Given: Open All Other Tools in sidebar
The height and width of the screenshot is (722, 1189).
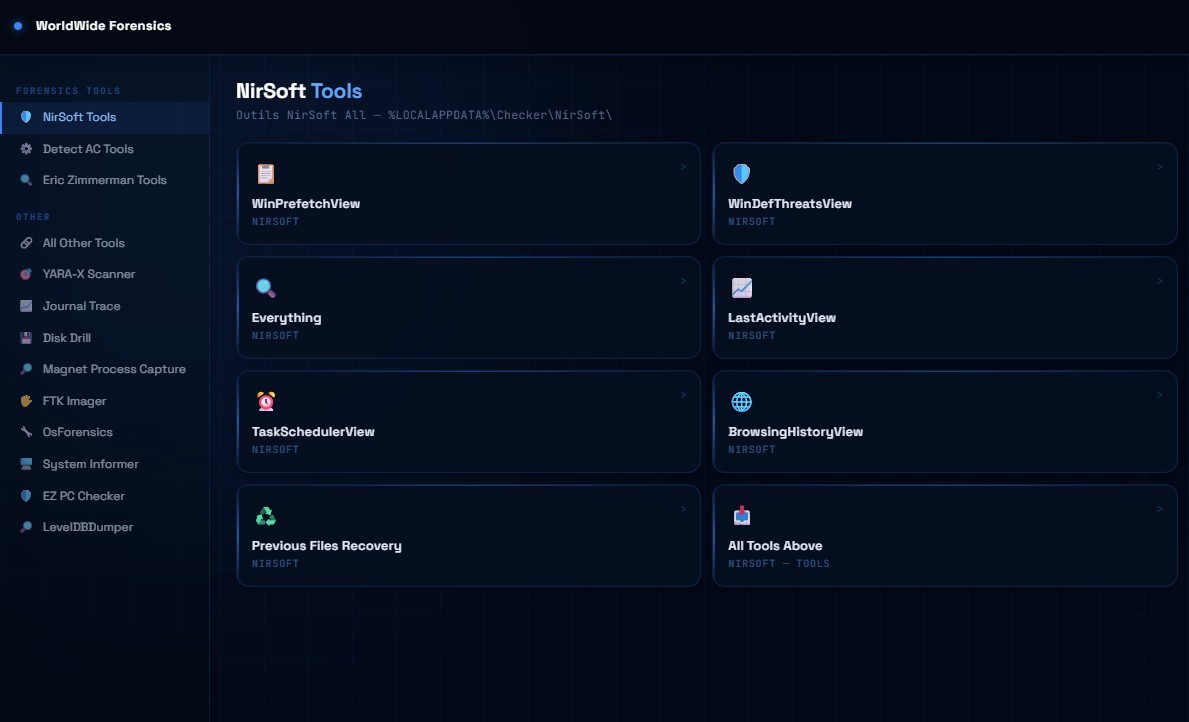Looking at the screenshot, I should 105,243.
